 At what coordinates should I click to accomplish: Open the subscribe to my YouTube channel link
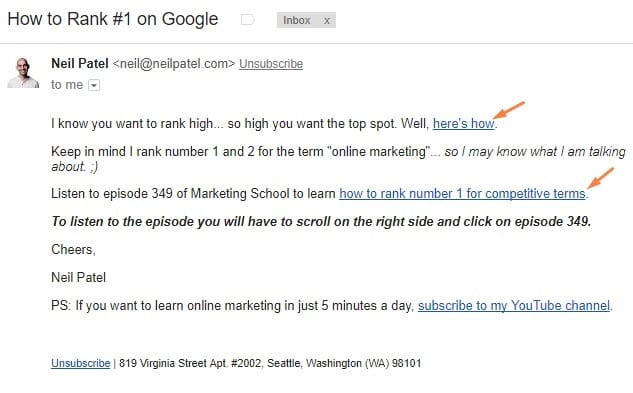coord(514,305)
